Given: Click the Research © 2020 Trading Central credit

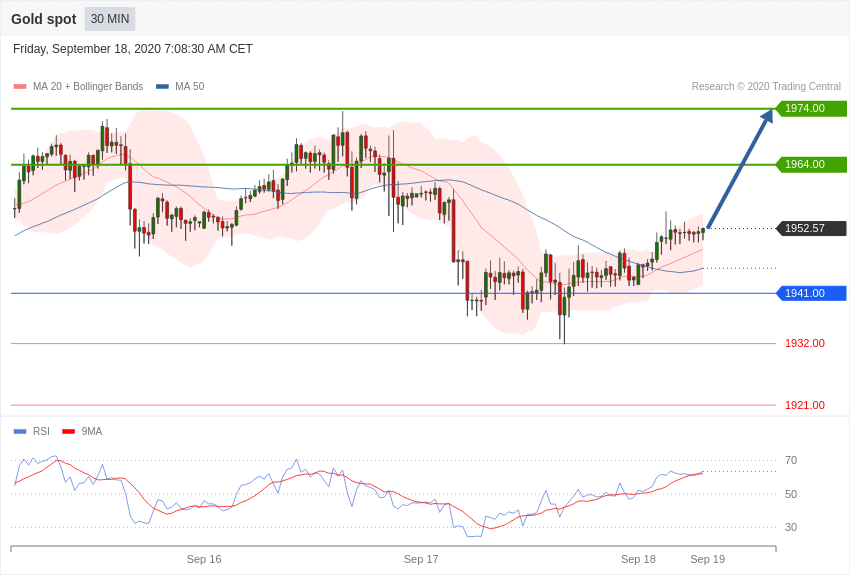Looking at the screenshot, I should pos(766,86).
